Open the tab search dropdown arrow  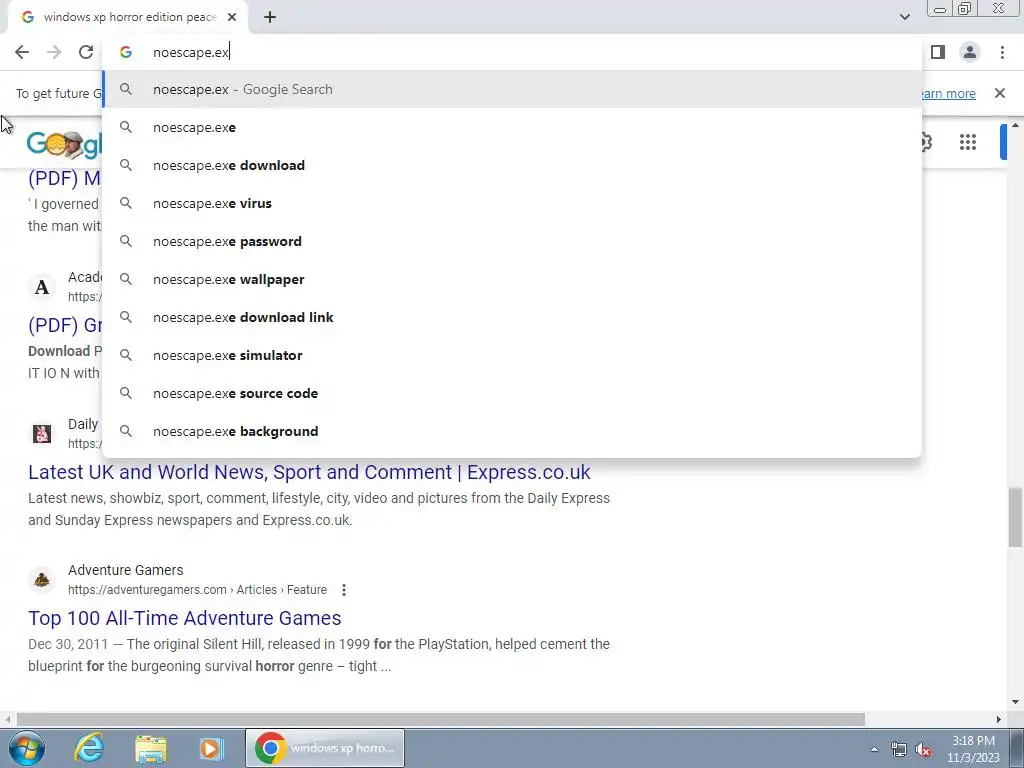[904, 17]
